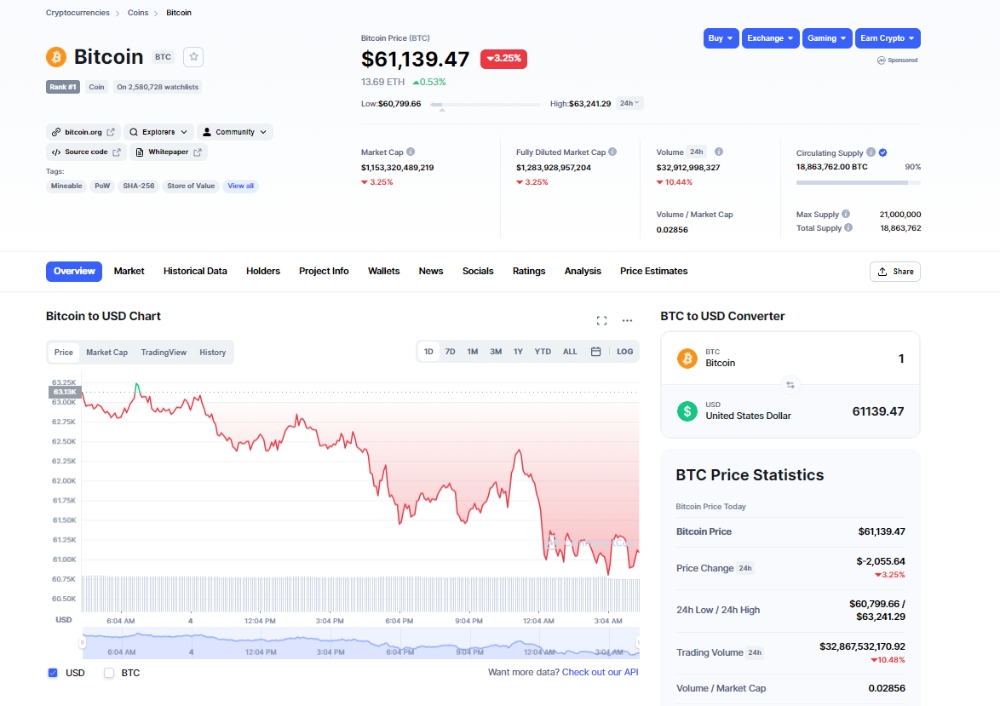The width and height of the screenshot is (1000, 706).
Task: Open the 24h low/high period dropdown
Action: [x=629, y=103]
